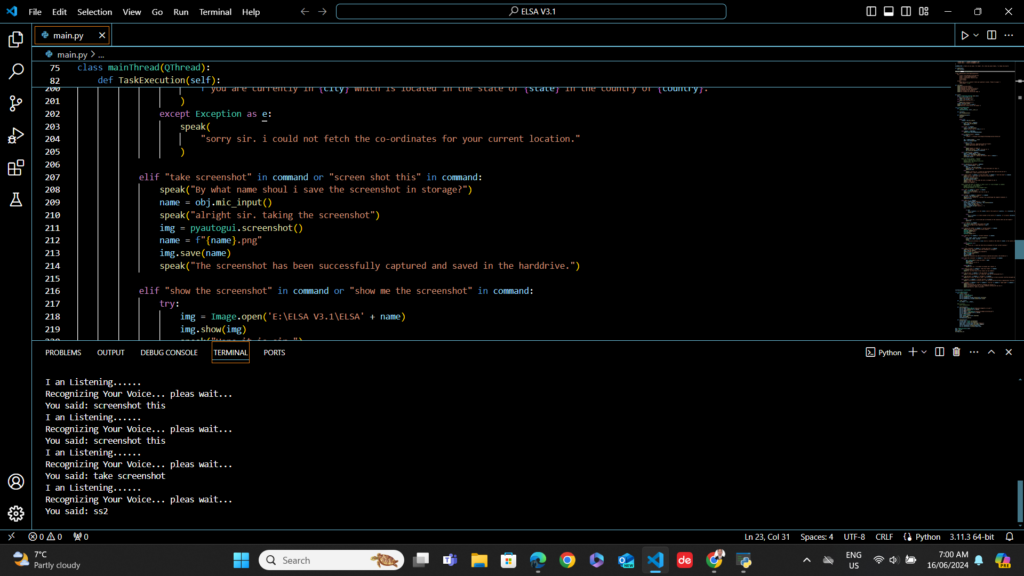Open notifications bell in status bar
The image size is (1024, 576).
tap(1010, 537)
